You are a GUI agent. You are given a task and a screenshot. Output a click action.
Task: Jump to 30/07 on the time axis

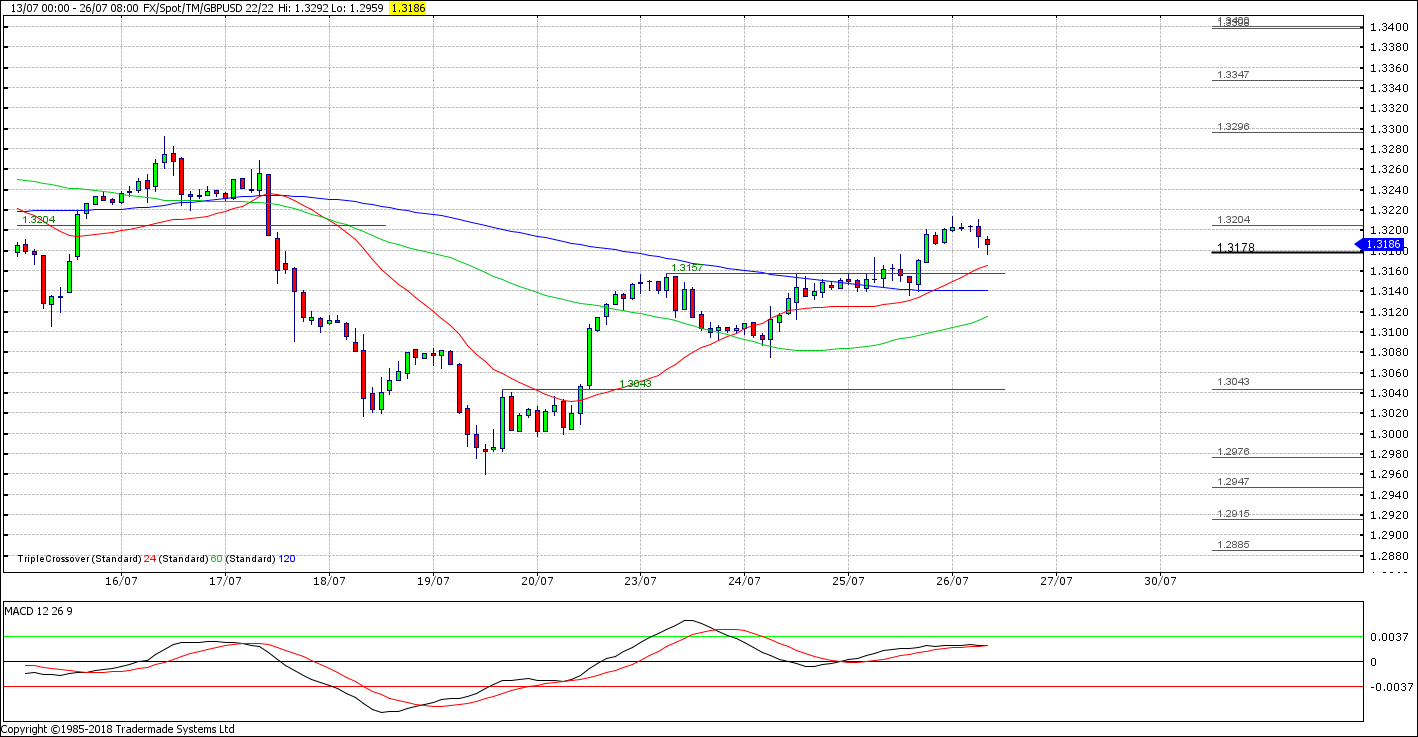[x=1159, y=581]
